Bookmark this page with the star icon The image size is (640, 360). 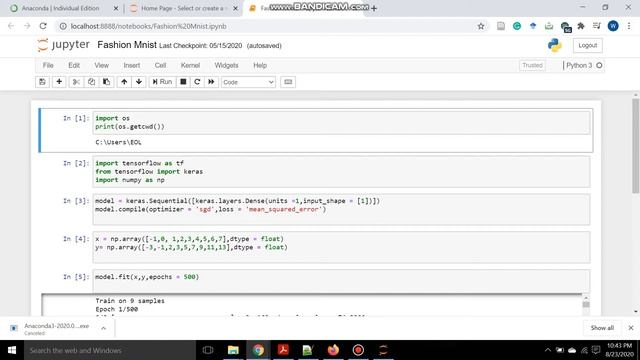(x=481, y=26)
